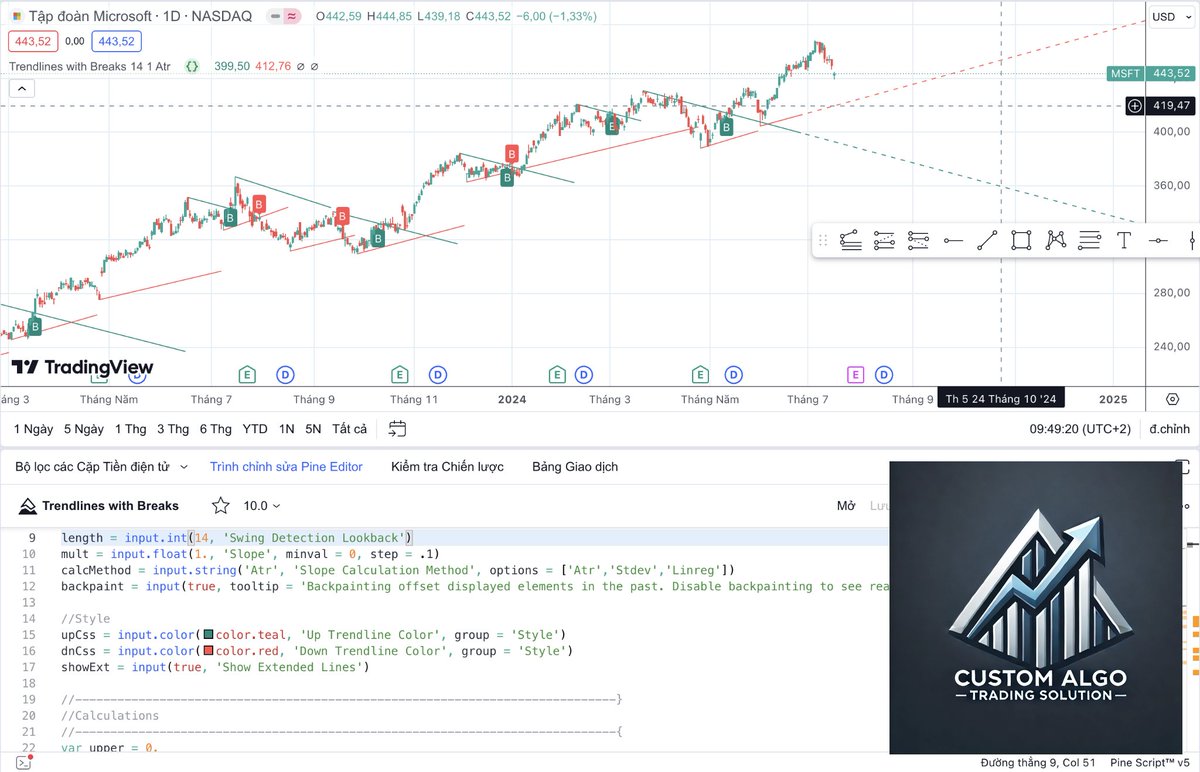Click the script icon next to Trendlines with Breaks
Screen dimensions: 1200x772
click(x=27, y=506)
